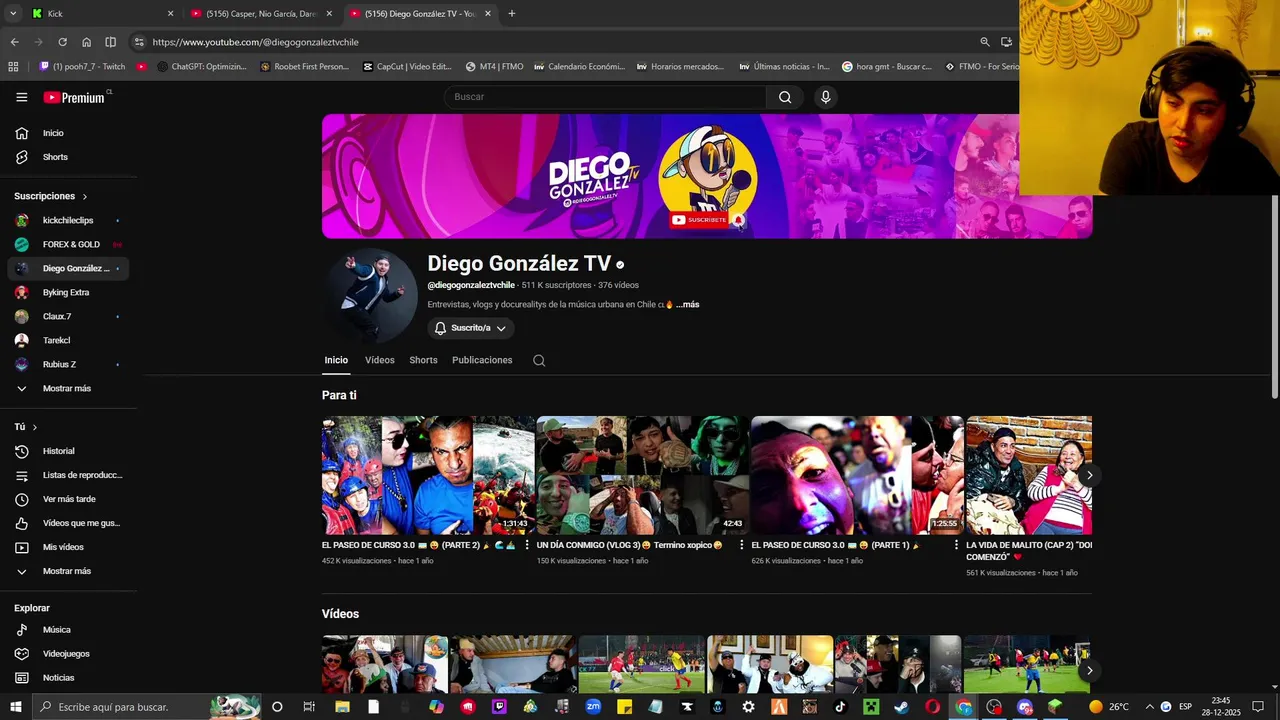1280x720 pixels.
Task: Open Tarekcl subscription channel
Action: coord(68,340)
